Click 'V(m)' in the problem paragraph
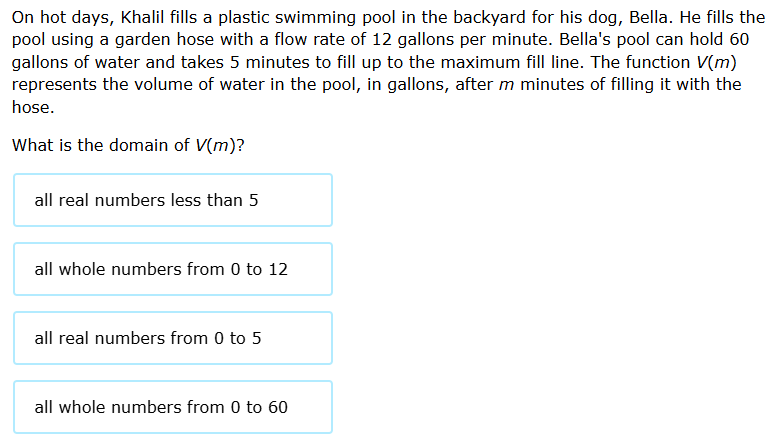Image resolution: width=775 pixels, height=443 pixels. click(x=716, y=62)
